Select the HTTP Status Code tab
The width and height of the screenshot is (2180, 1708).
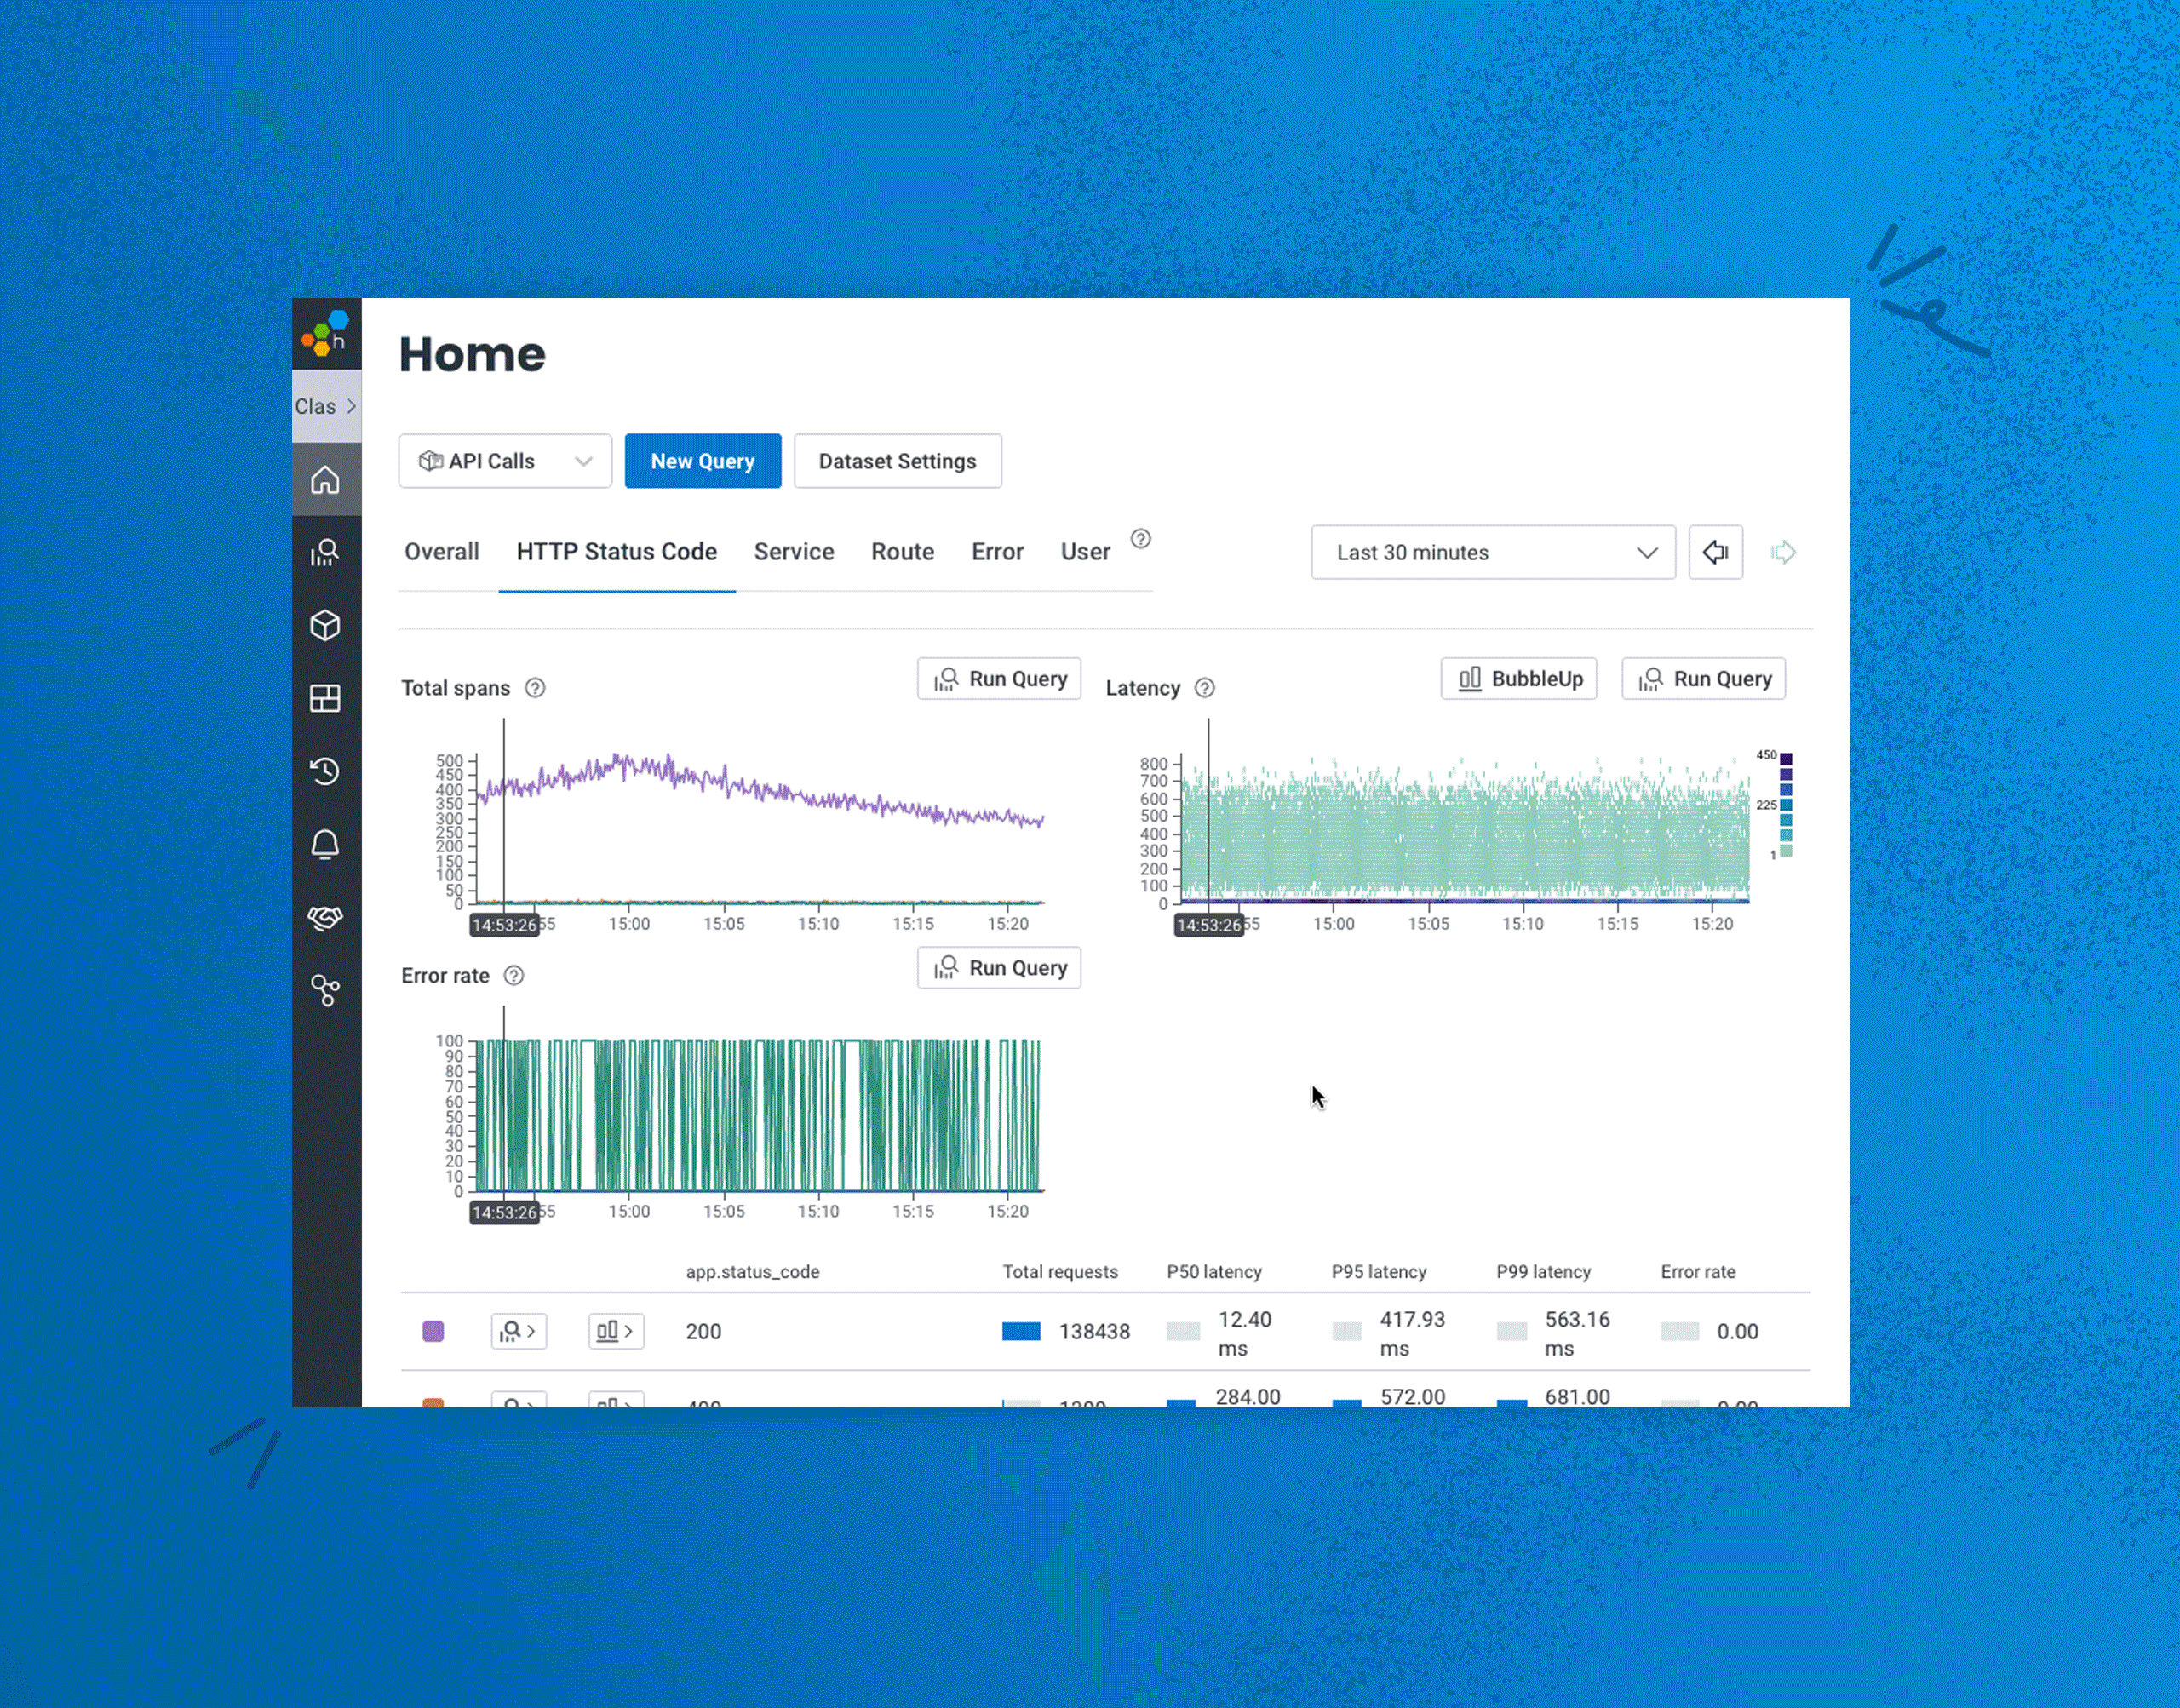616,550
